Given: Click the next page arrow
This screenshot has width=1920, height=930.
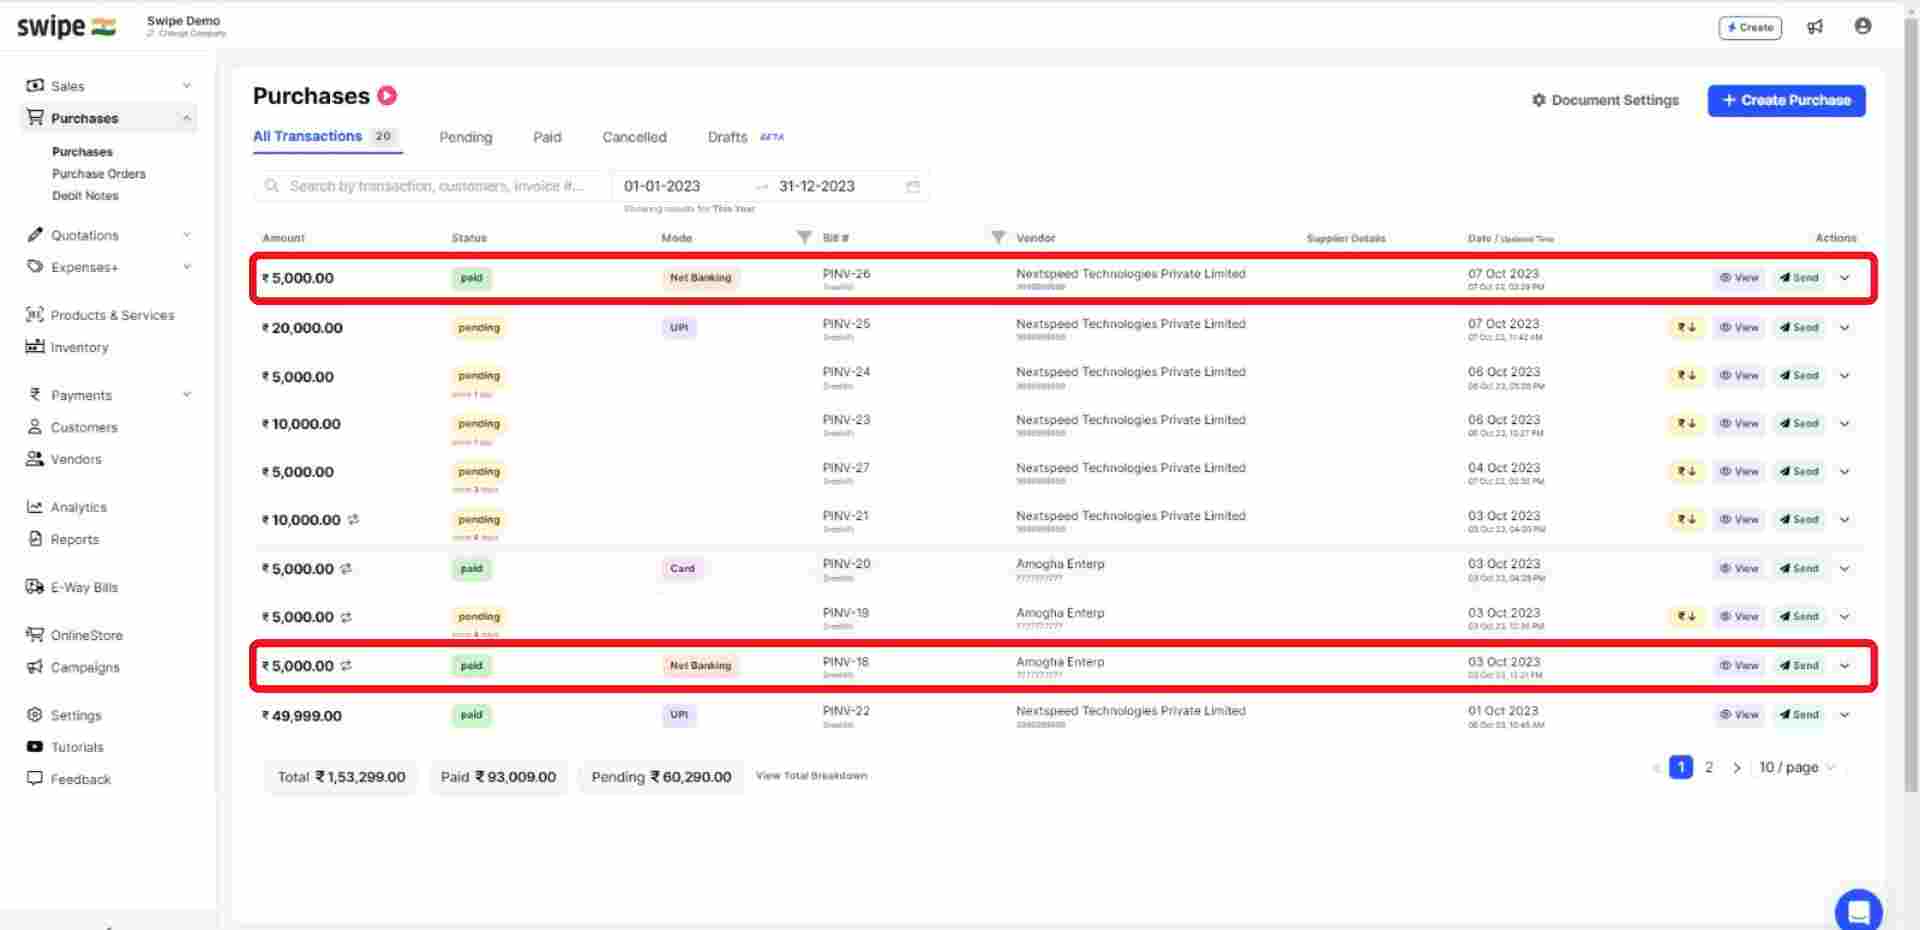Looking at the screenshot, I should (1737, 767).
